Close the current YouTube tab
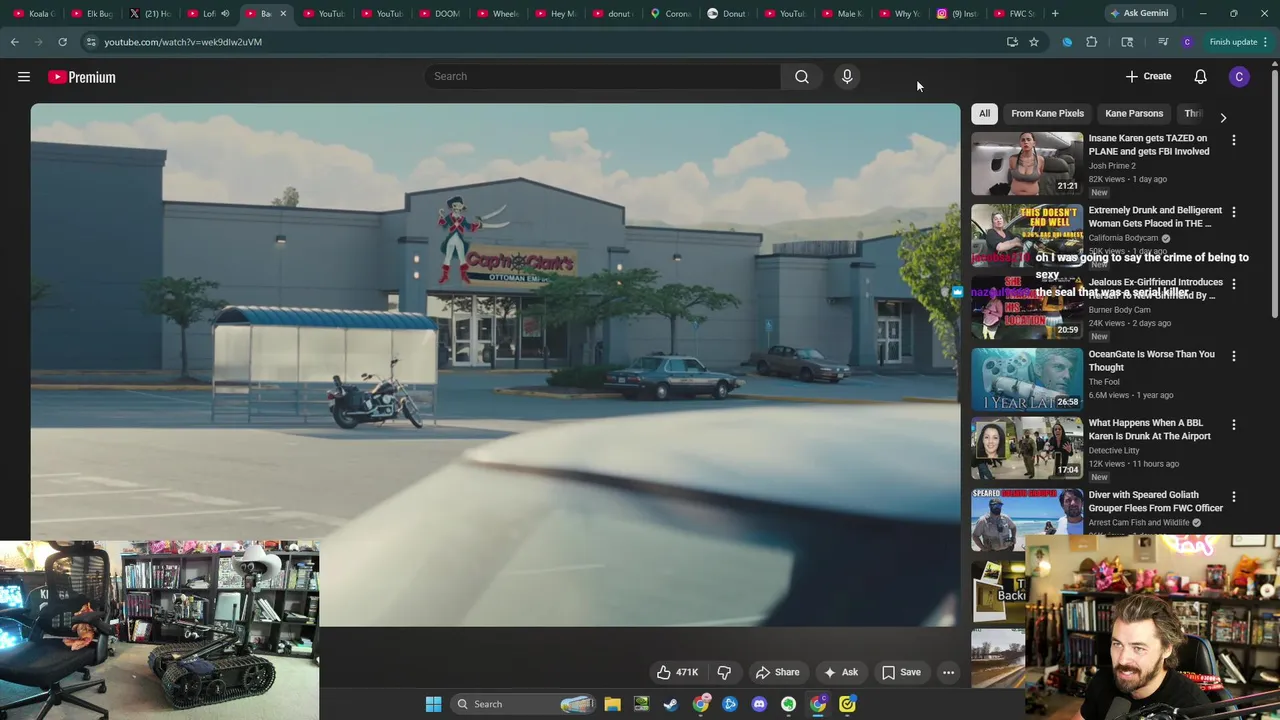 [283, 13]
